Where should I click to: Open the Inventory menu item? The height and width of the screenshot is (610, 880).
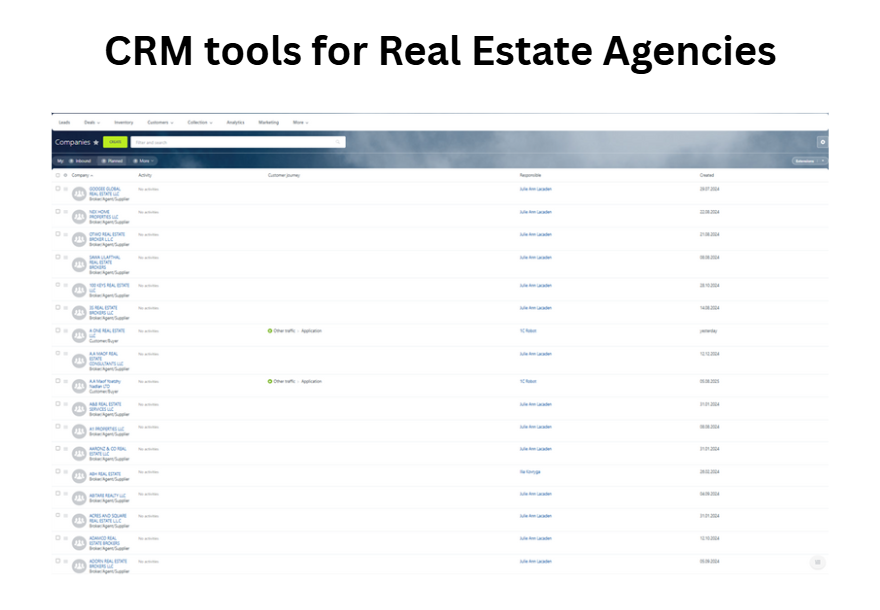(x=123, y=122)
